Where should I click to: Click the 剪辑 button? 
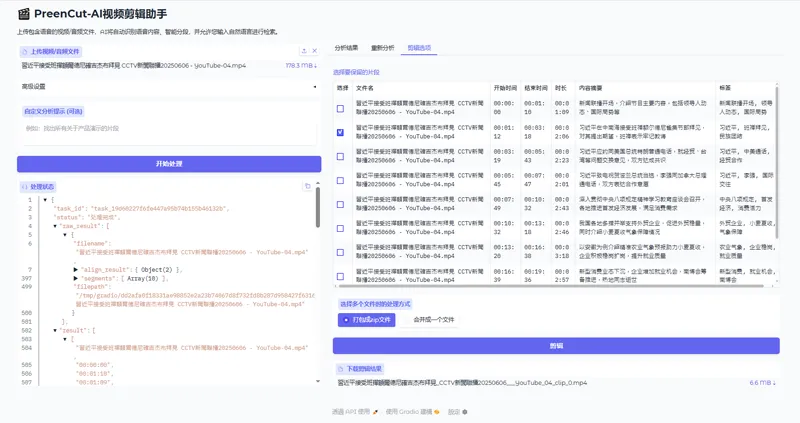(556, 346)
